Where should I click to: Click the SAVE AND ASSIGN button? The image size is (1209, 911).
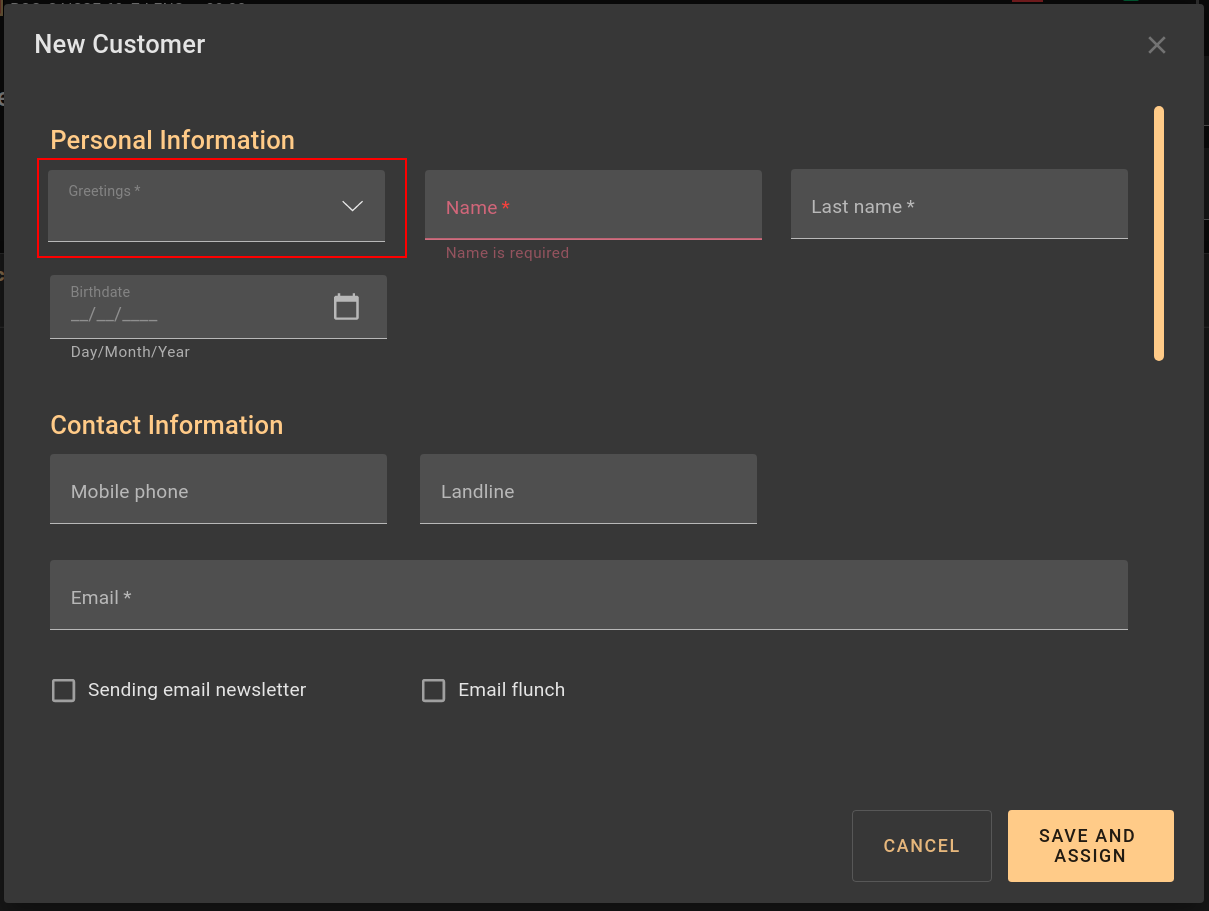click(x=1090, y=846)
